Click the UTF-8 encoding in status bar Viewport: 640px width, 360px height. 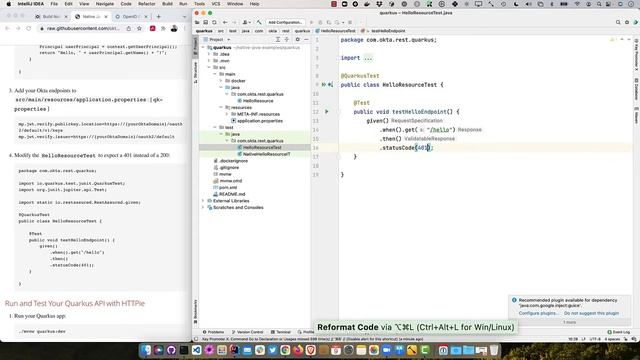pos(595,339)
